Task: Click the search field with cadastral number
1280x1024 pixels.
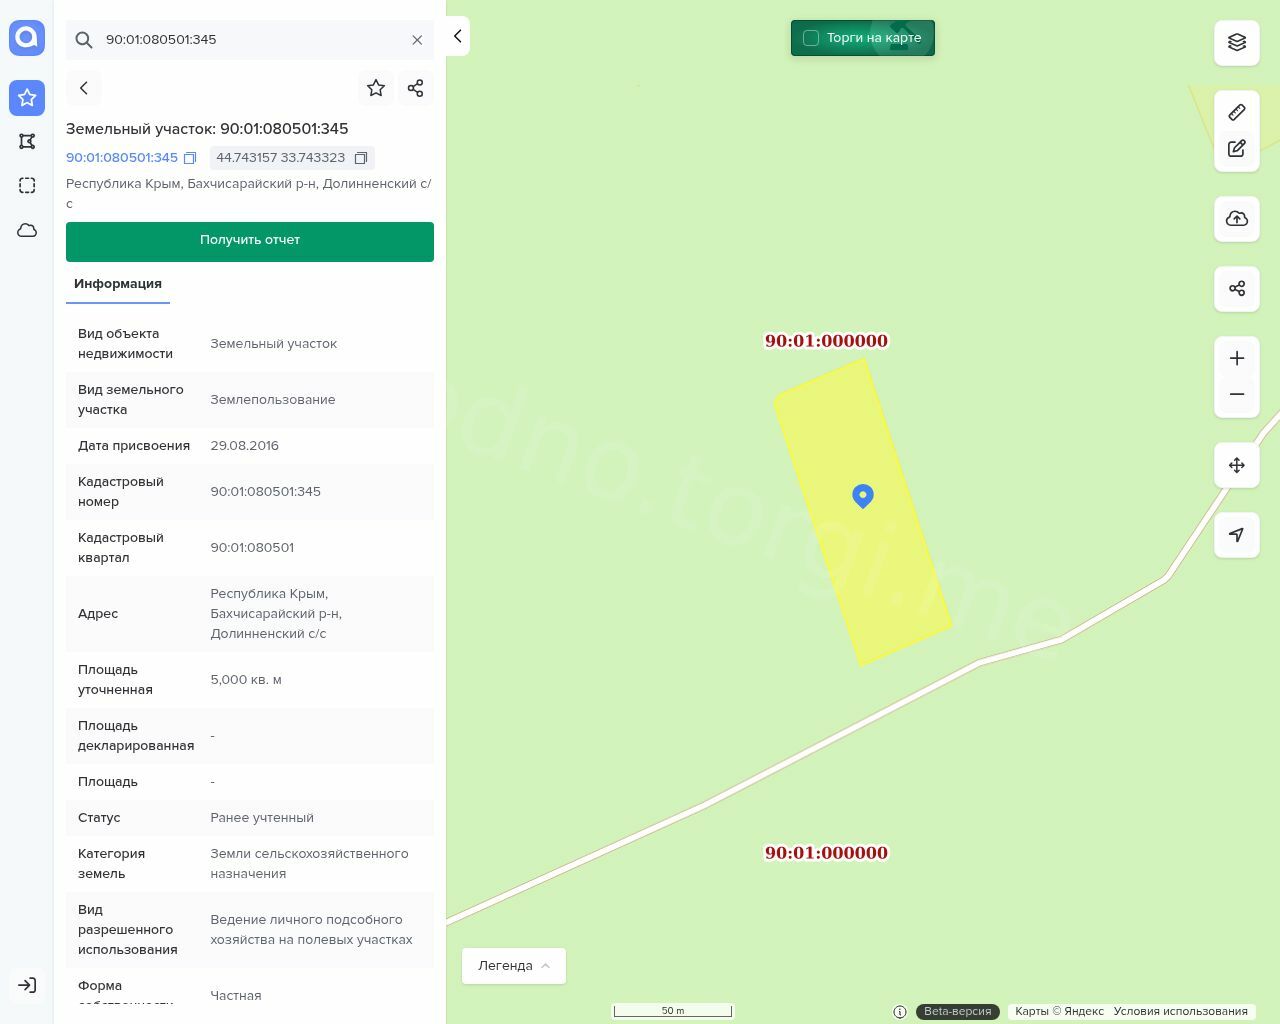Action: (250, 40)
